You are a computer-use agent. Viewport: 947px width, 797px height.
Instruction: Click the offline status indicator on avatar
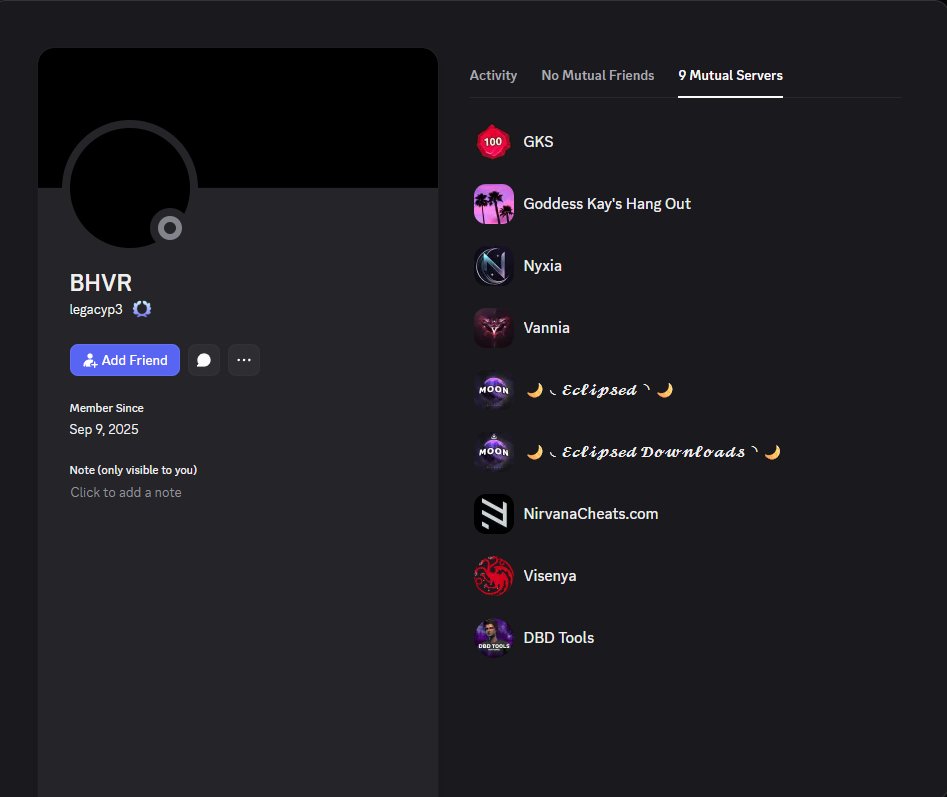point(170,228)
